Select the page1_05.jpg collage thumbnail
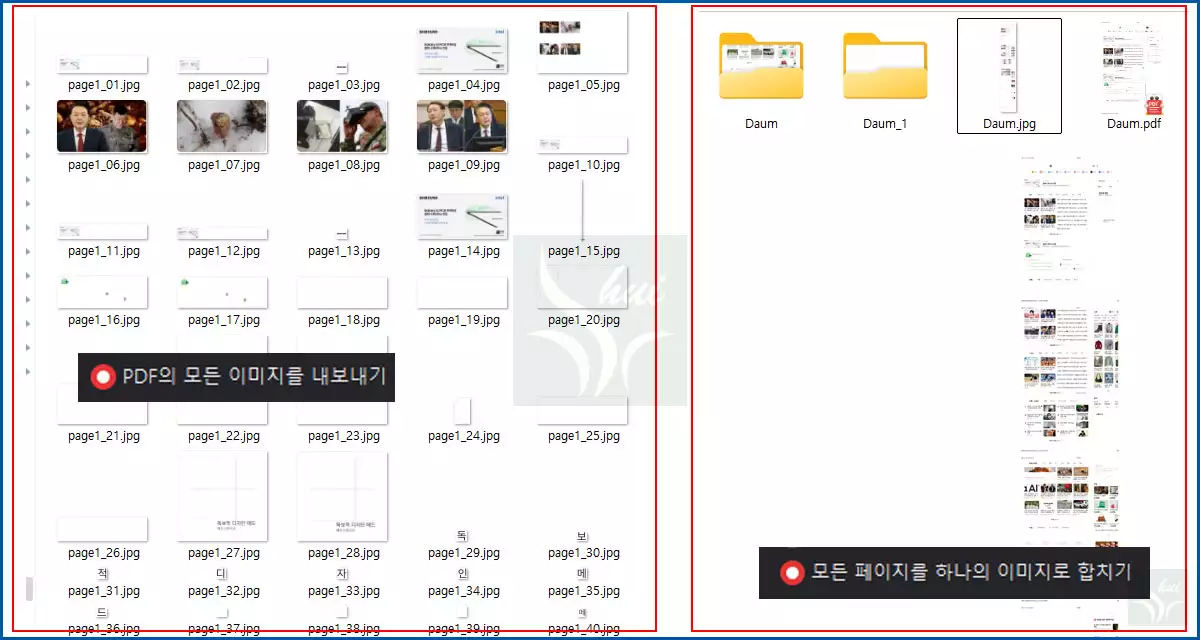 pyautogui.click(x=581, y=42)
